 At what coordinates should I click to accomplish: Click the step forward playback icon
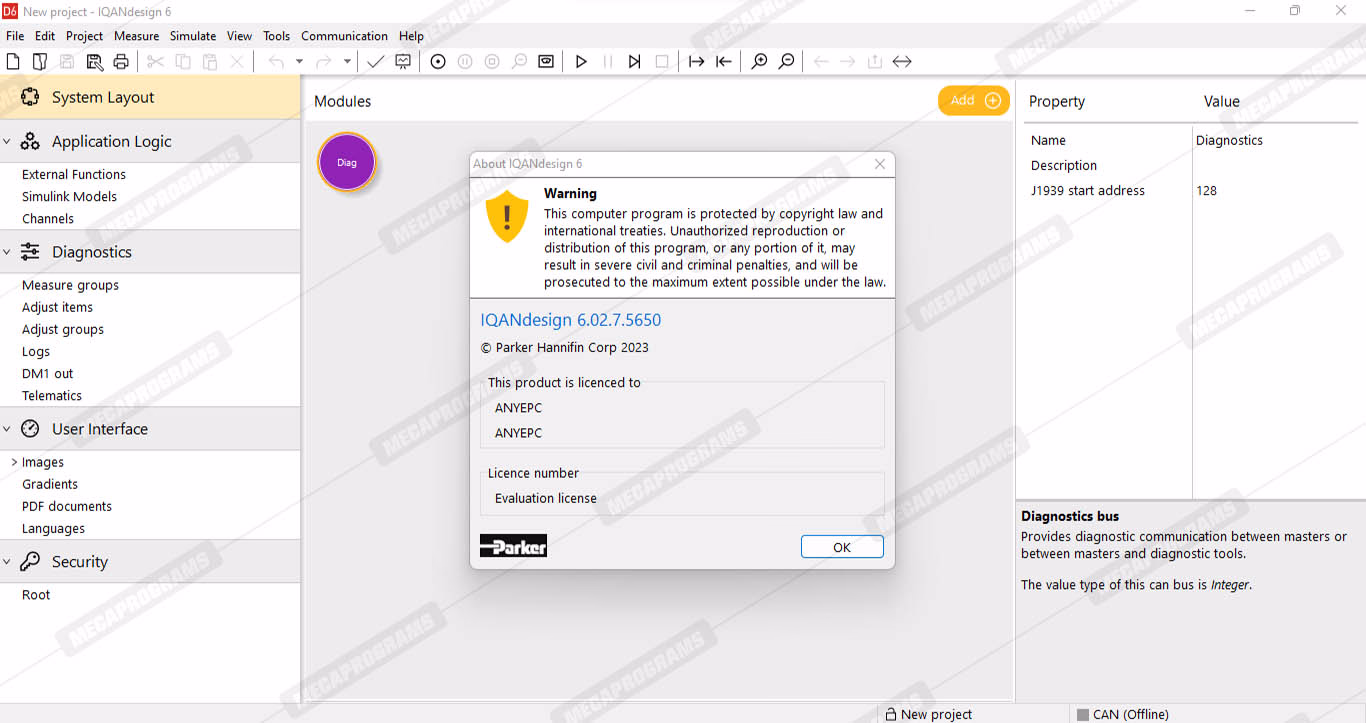point(634,62)
